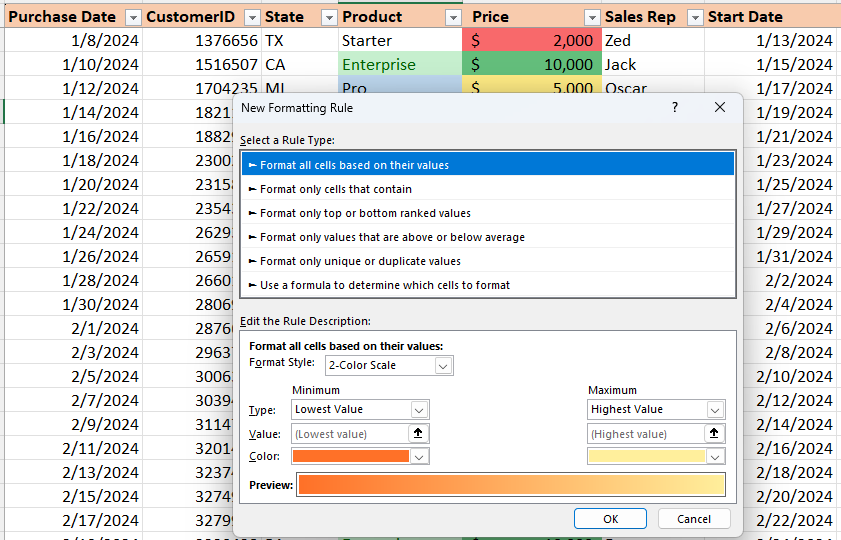Click the Minimum Value input field

(350, 434)
